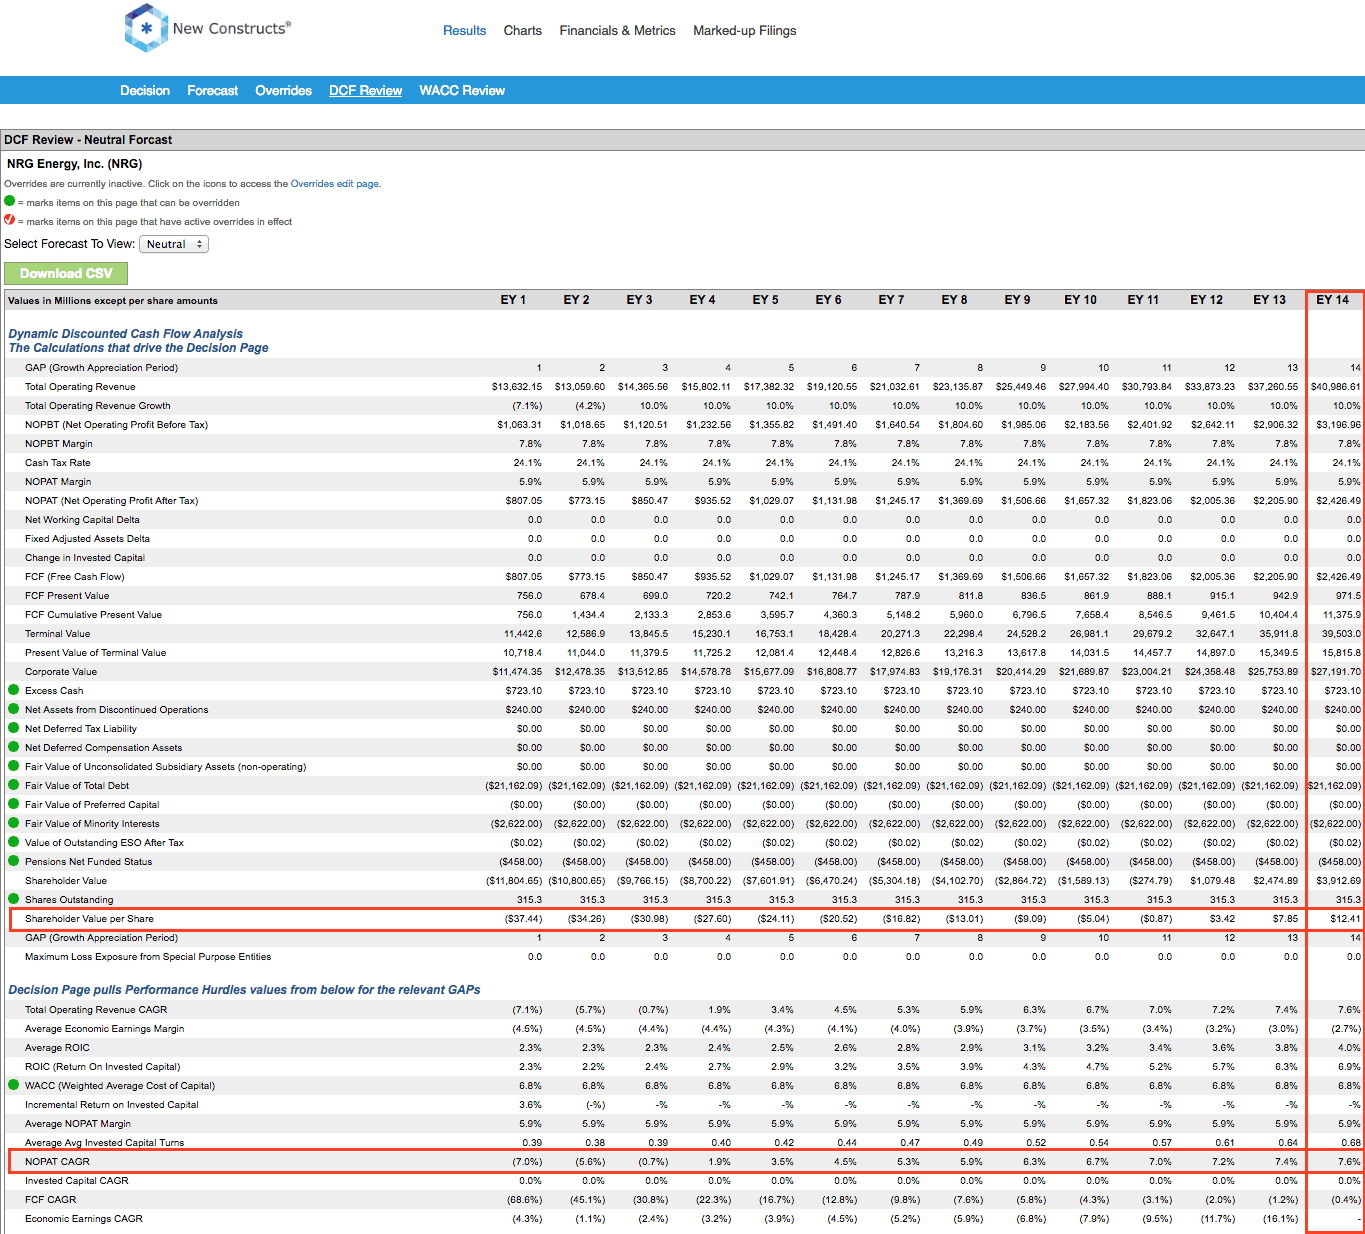Click Decision Page Performance Hurdles heading
The height and width of the screenshot is (1234, 1365).
244,990
